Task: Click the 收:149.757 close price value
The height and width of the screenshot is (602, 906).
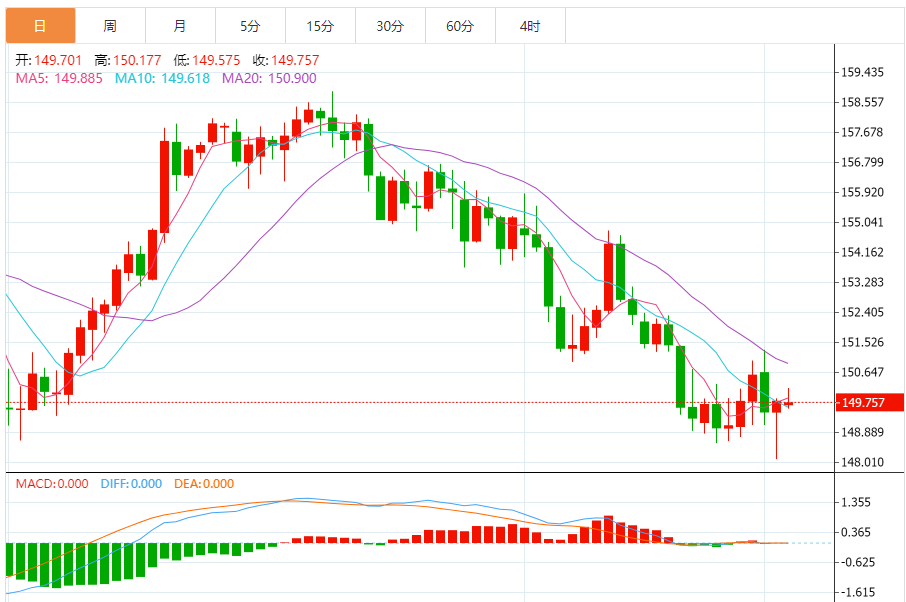Action: click(286, 60)
